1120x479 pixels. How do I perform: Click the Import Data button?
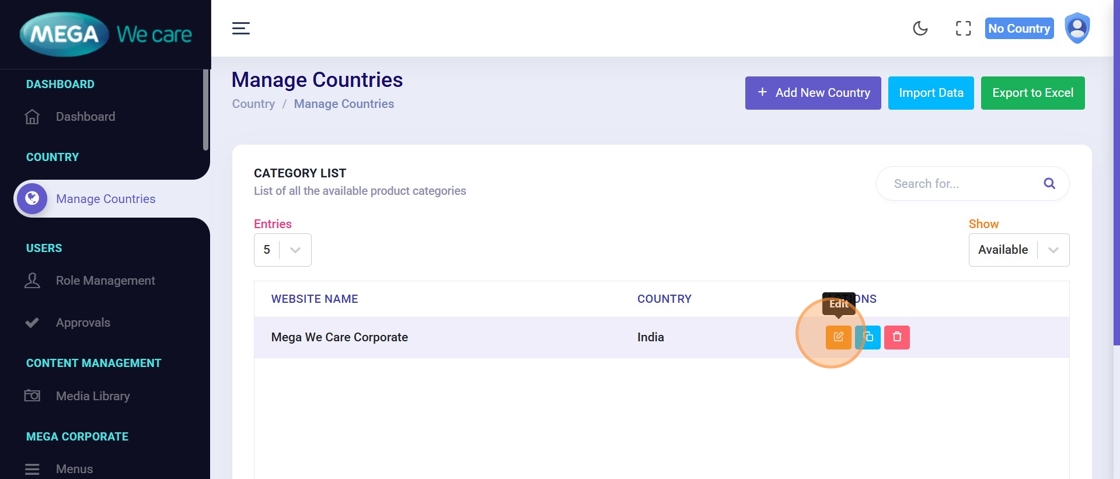click(930, 93)
